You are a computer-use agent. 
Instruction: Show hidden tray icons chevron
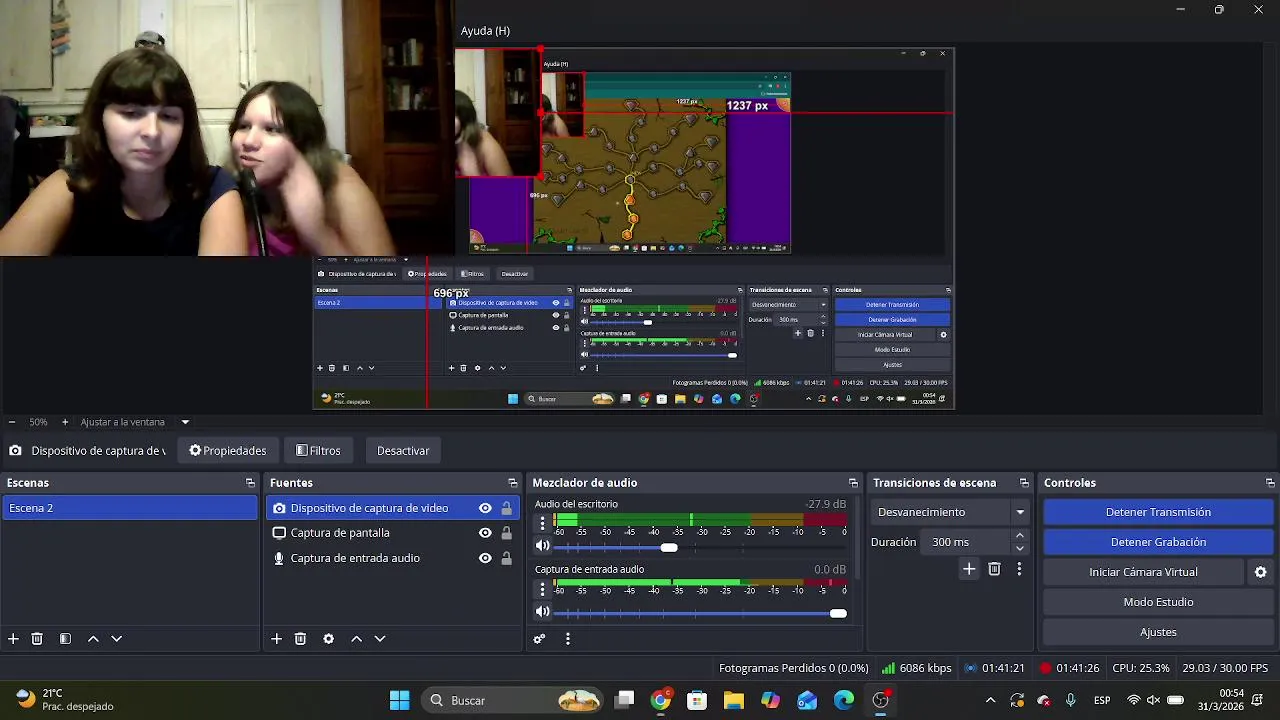[x=990, y=700]
